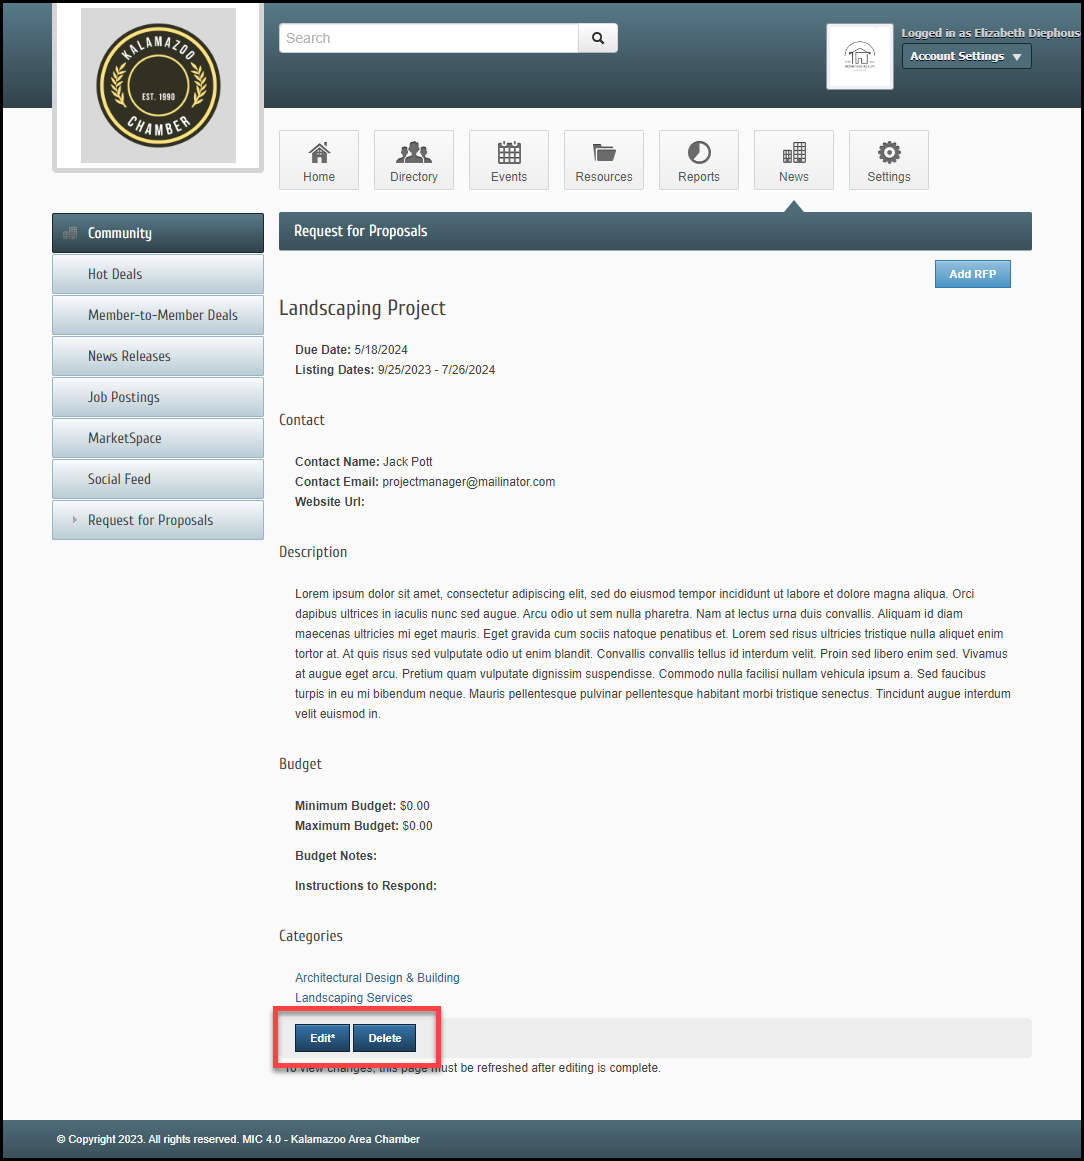
Task: Click the member profile logo thumbnail
Action: coord(860,56)
